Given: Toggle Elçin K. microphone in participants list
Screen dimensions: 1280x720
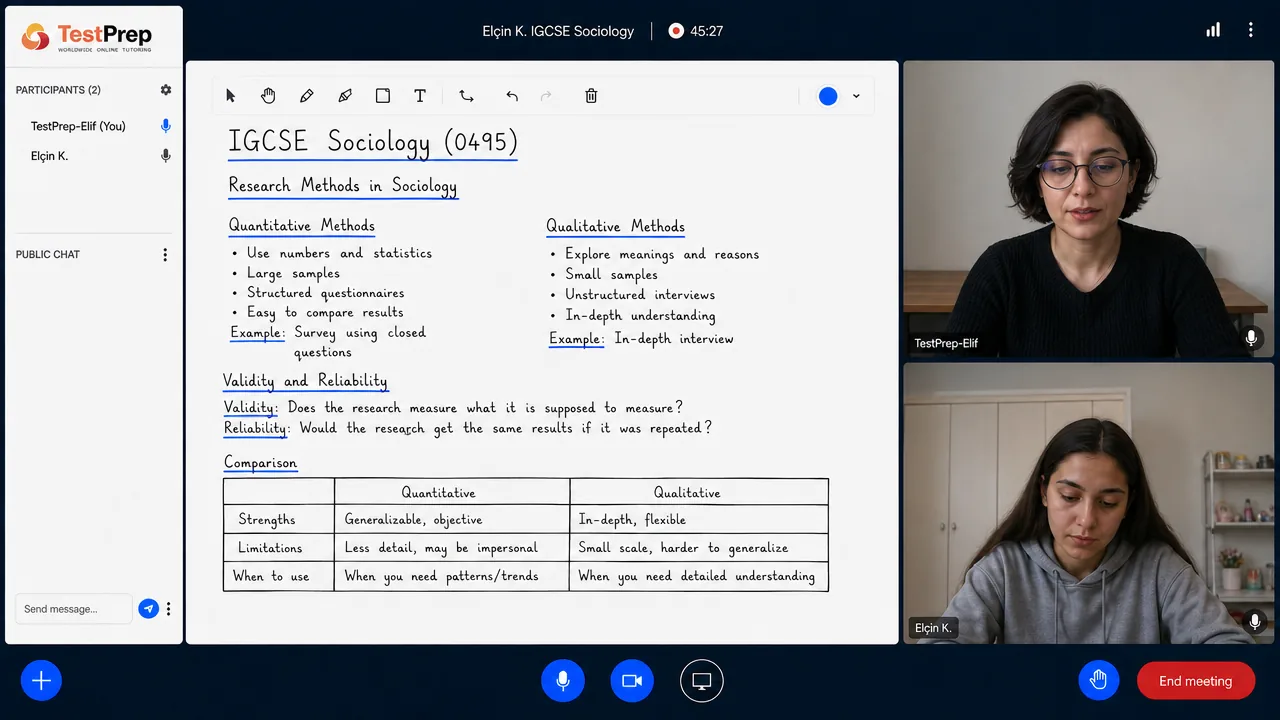Looking at the screenshot, I should click(x=166, y=156).
